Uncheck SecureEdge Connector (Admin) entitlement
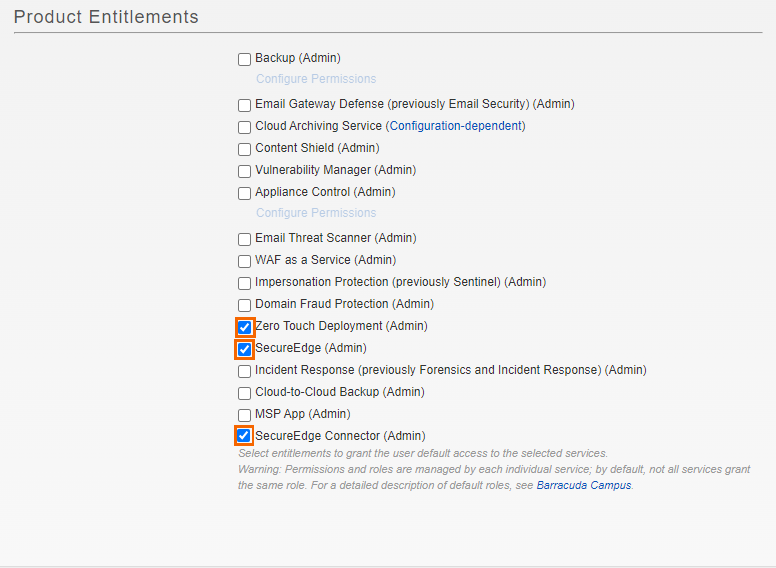The width and height of the screenshot is (776, 568). pyautogui.click(x=244, y=436)
